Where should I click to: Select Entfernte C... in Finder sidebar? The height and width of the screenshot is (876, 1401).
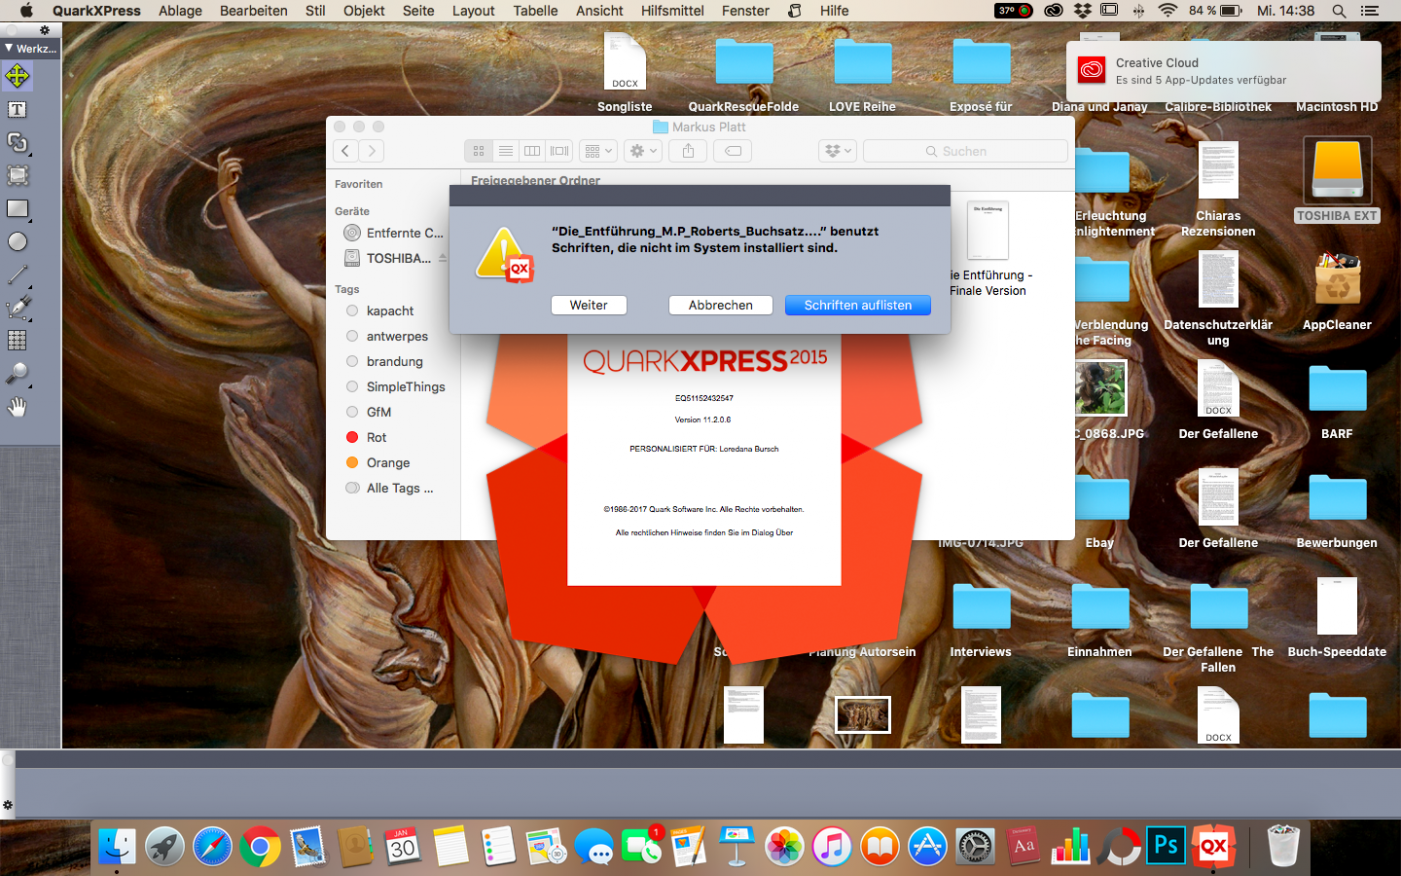[394, 233]
